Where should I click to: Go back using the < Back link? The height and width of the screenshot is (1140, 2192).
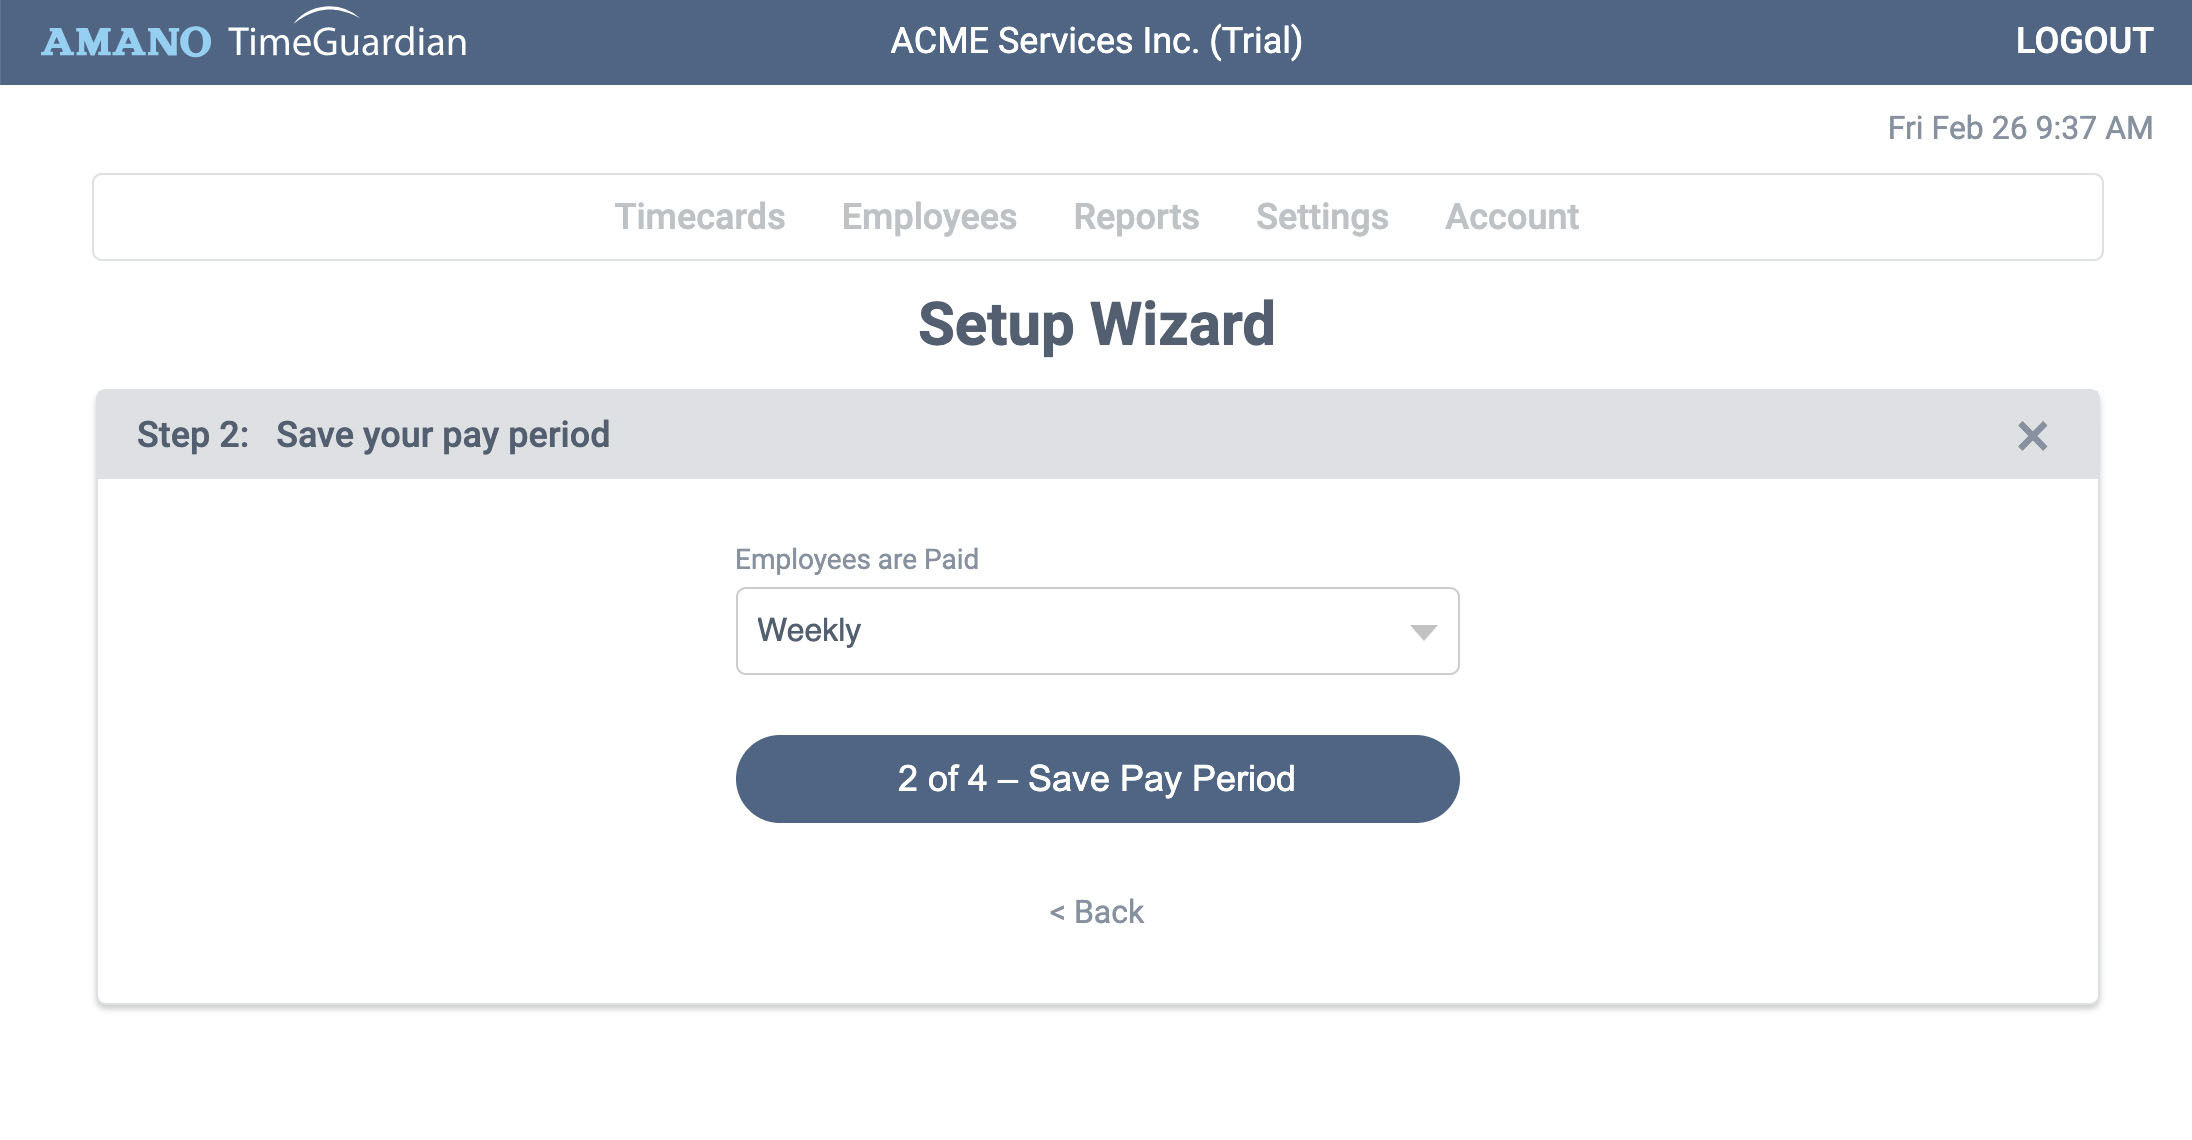click(x=1096, y=912)
